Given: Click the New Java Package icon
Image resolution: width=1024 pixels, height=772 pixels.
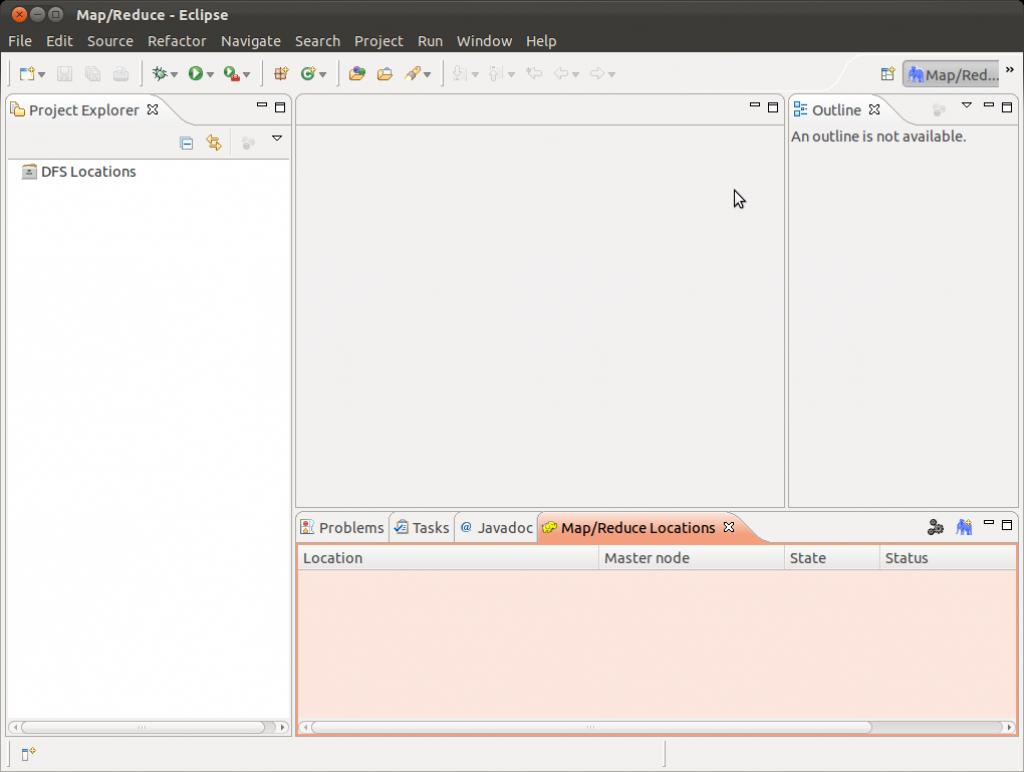Looking at the screenshot, I should coord(281,74).
